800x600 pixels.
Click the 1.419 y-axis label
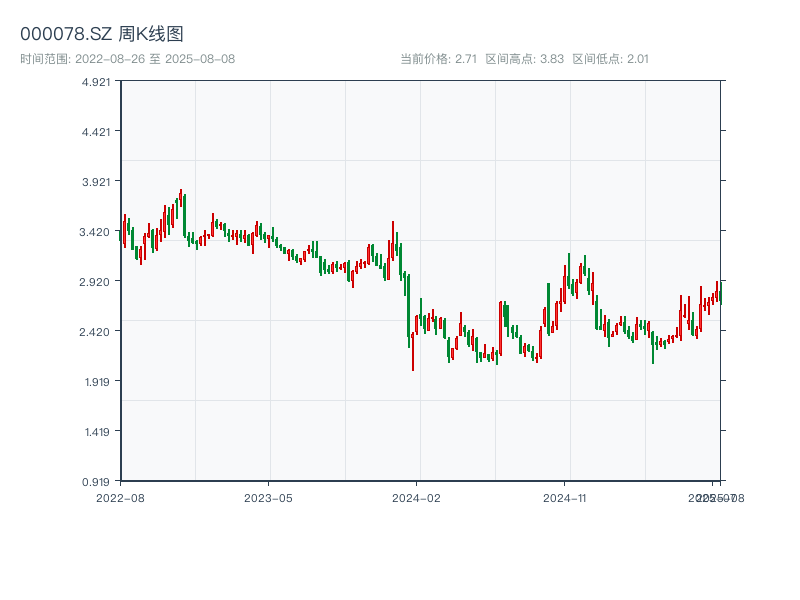[96, 432]
